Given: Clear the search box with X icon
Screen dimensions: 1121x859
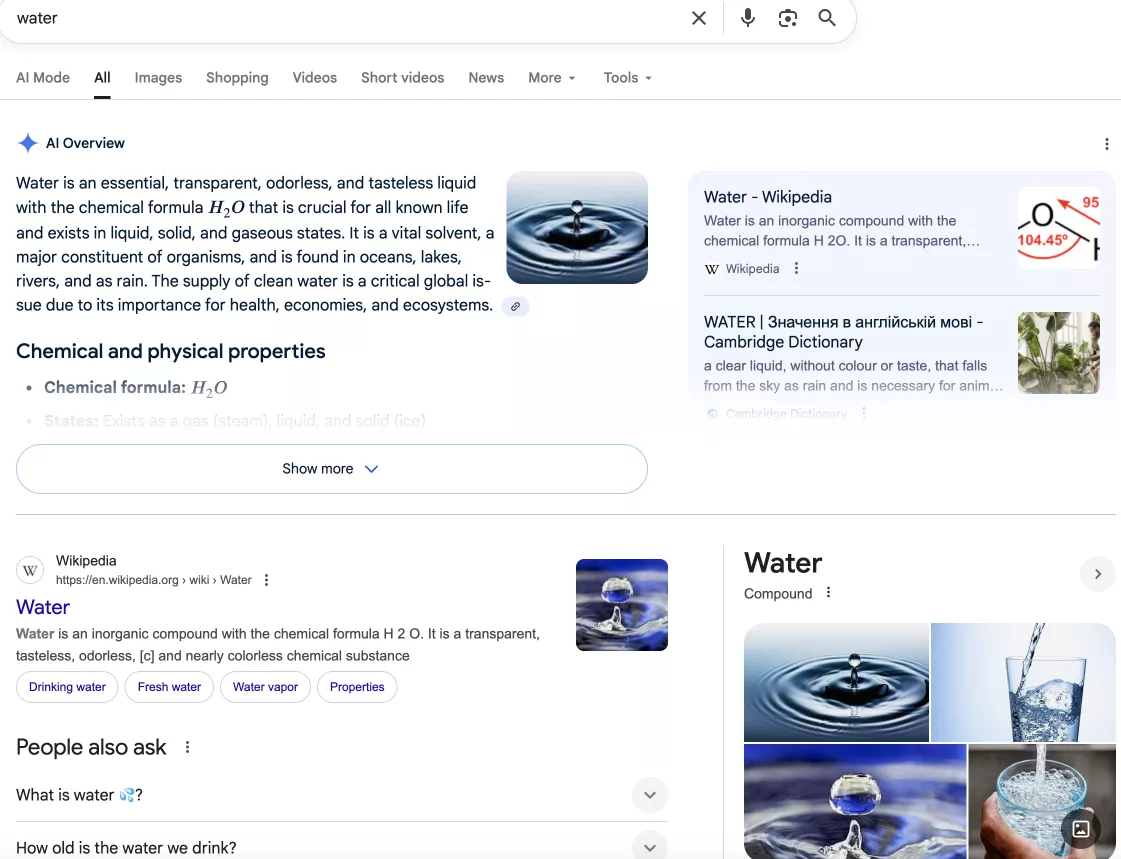Looking at the screenshot, I should pos(699,18).
